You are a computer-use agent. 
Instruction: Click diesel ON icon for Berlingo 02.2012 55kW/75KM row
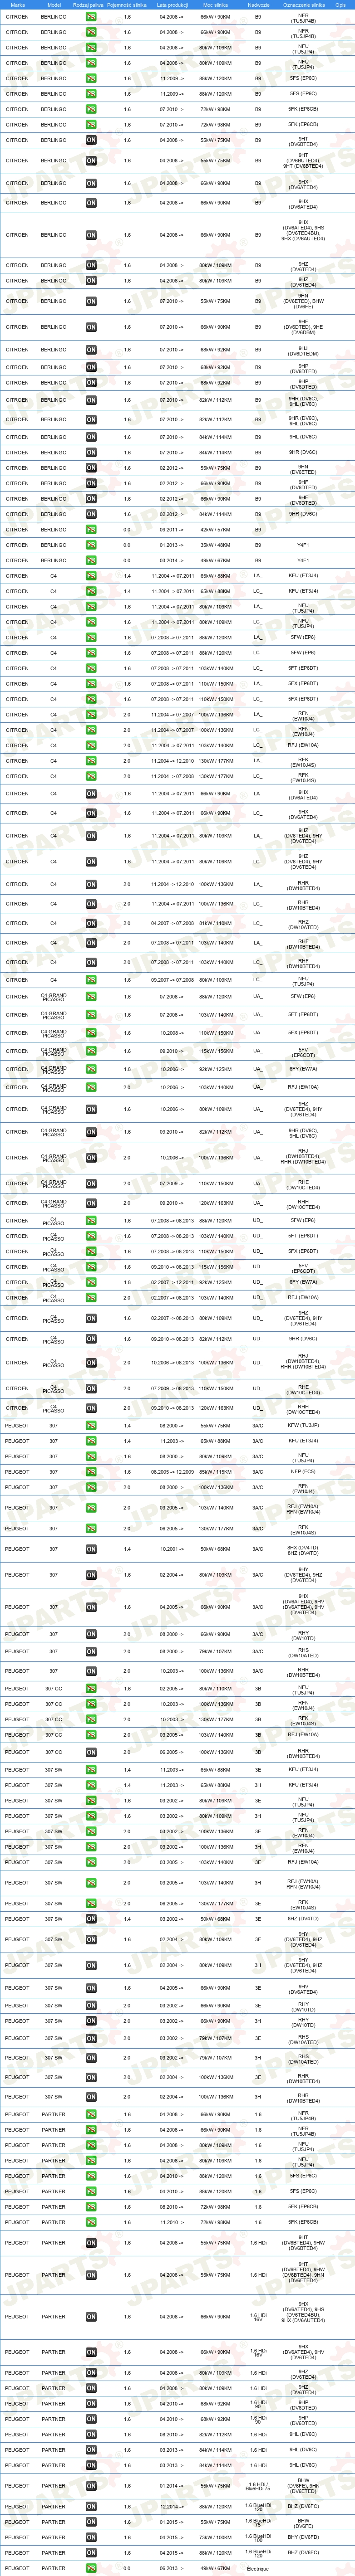[x=91, y=468]
